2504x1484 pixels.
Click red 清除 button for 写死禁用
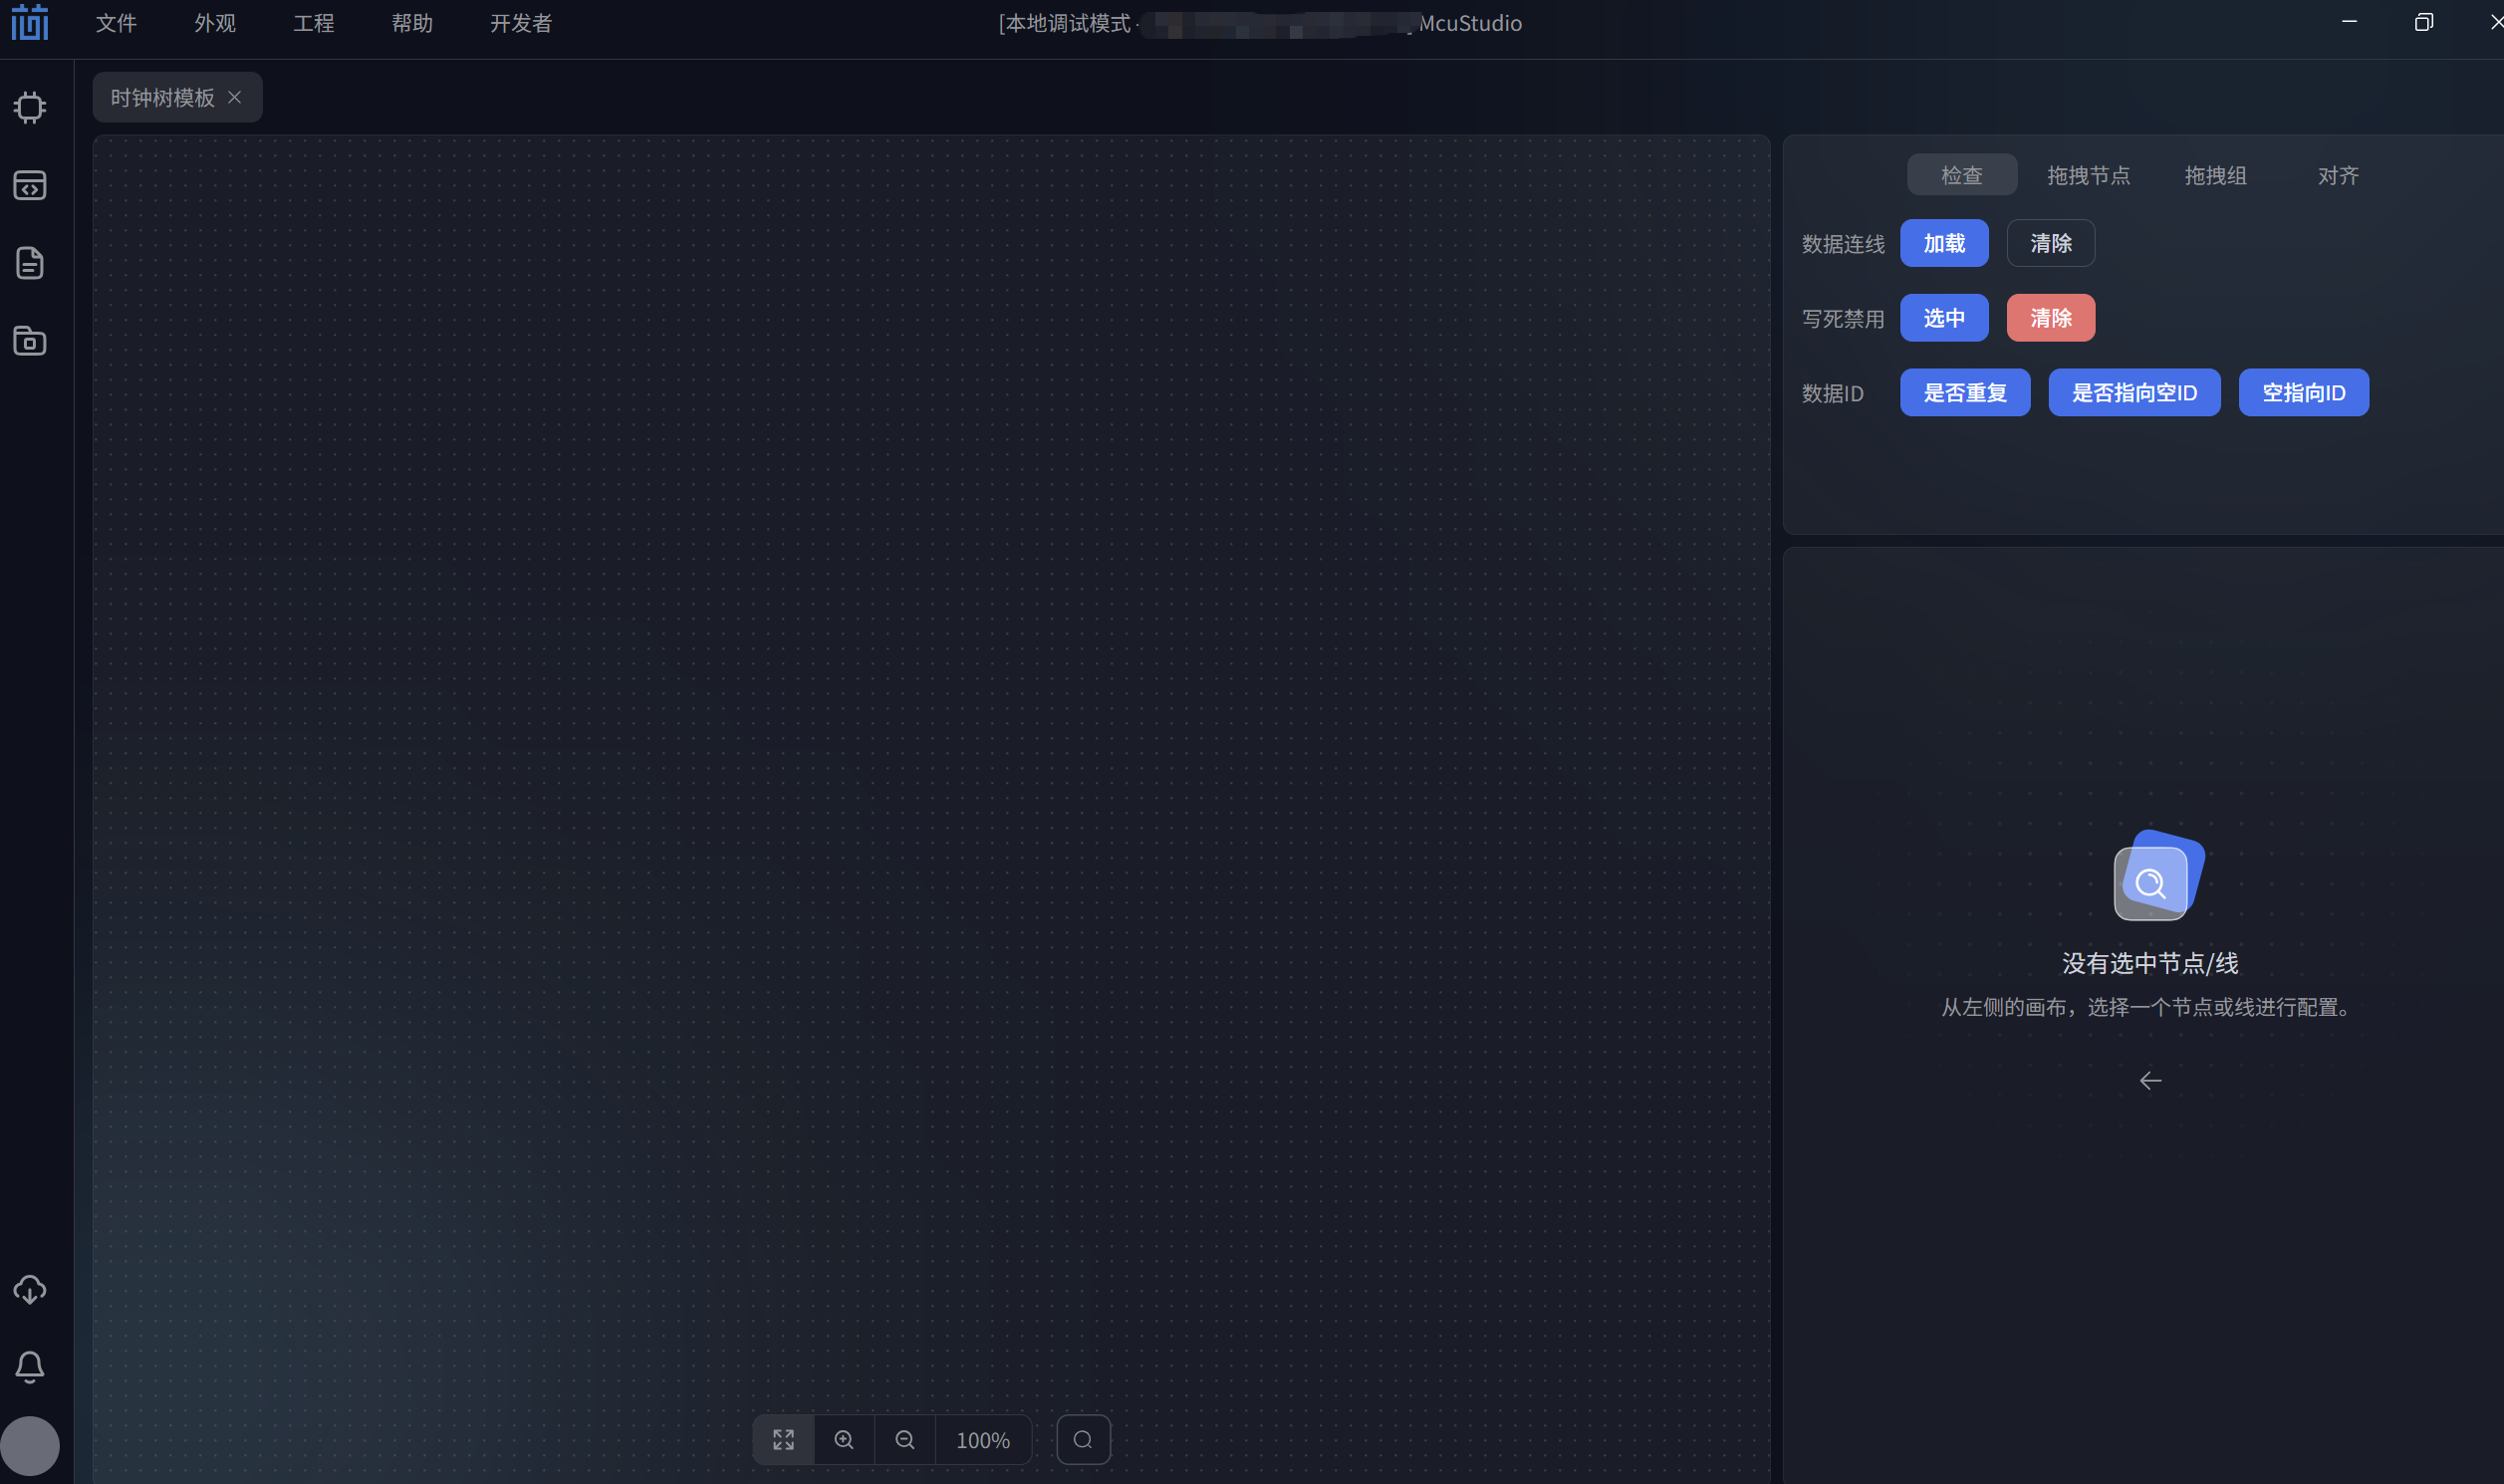pyautogui.click(x=2051, y=318)
